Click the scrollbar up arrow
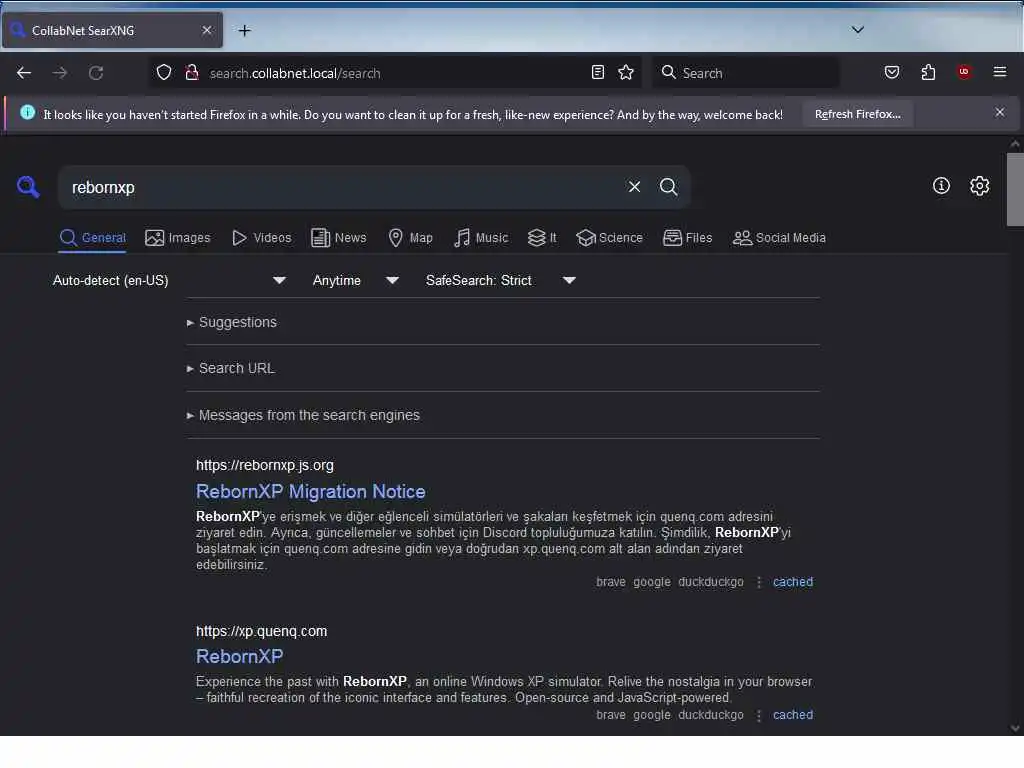1024x768 pixels. [1015, 144]
